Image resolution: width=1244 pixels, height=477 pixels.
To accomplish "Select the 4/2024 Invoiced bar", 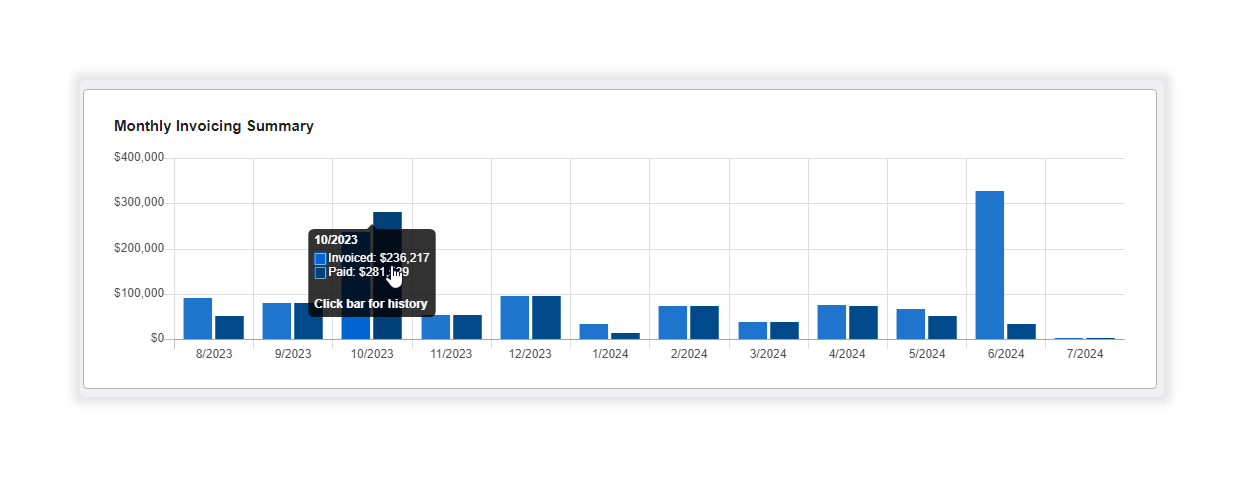I will (831, 322).
